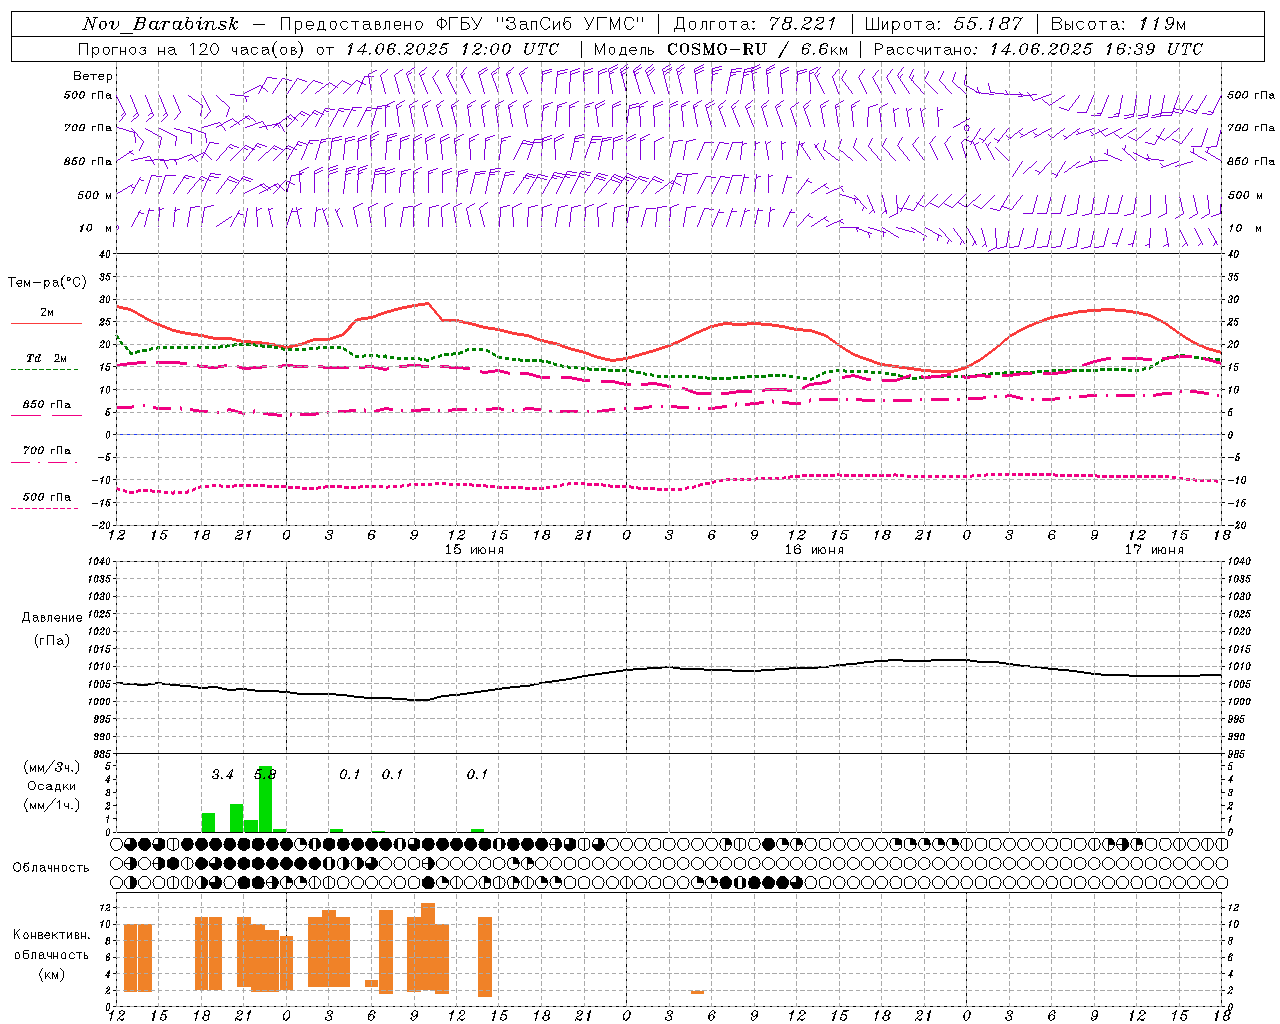The width and height of the screenshot is (1280, 1024).
Task: Click the 'Облачность' cloud cover label
Action: coord(51,867)
